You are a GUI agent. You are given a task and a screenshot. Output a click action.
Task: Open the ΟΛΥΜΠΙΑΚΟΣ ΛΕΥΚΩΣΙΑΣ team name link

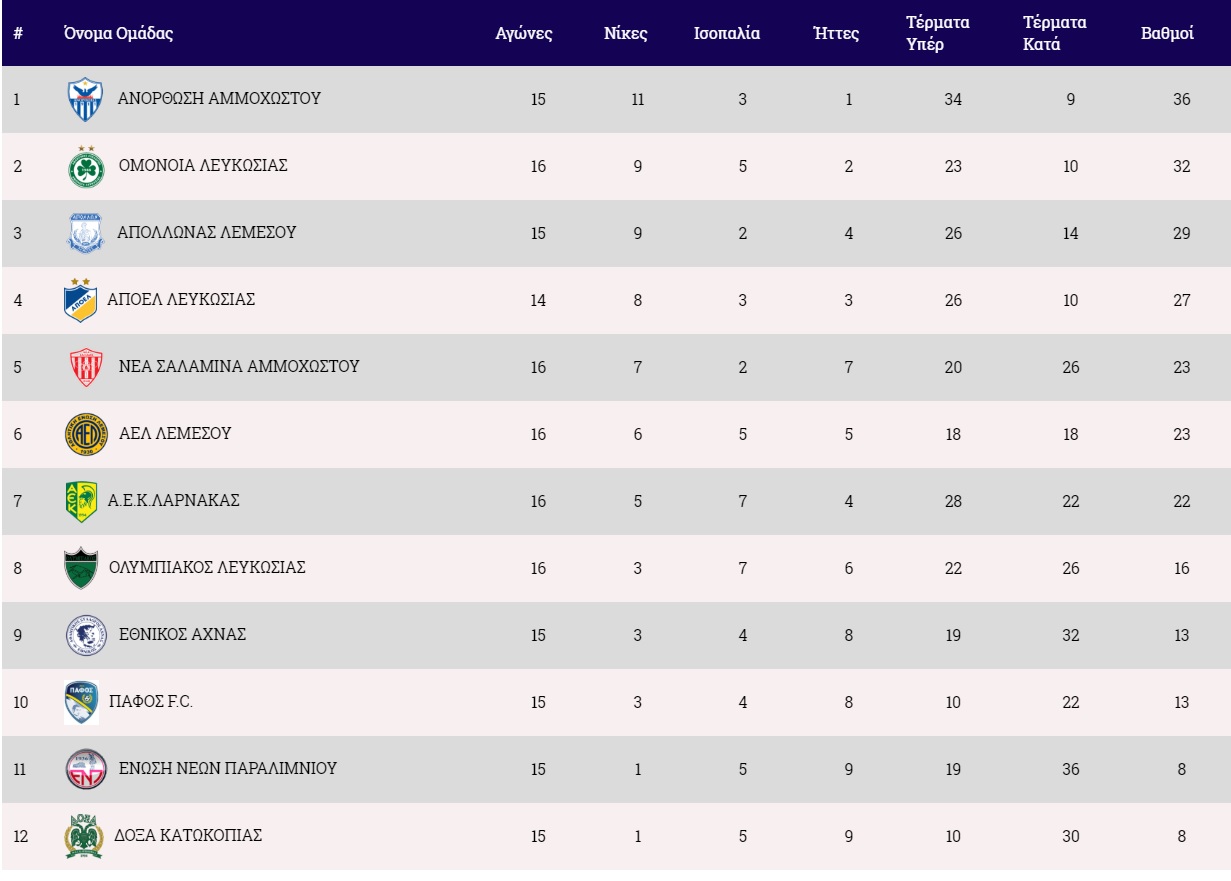pyautogui.click(x=207, y=568)
